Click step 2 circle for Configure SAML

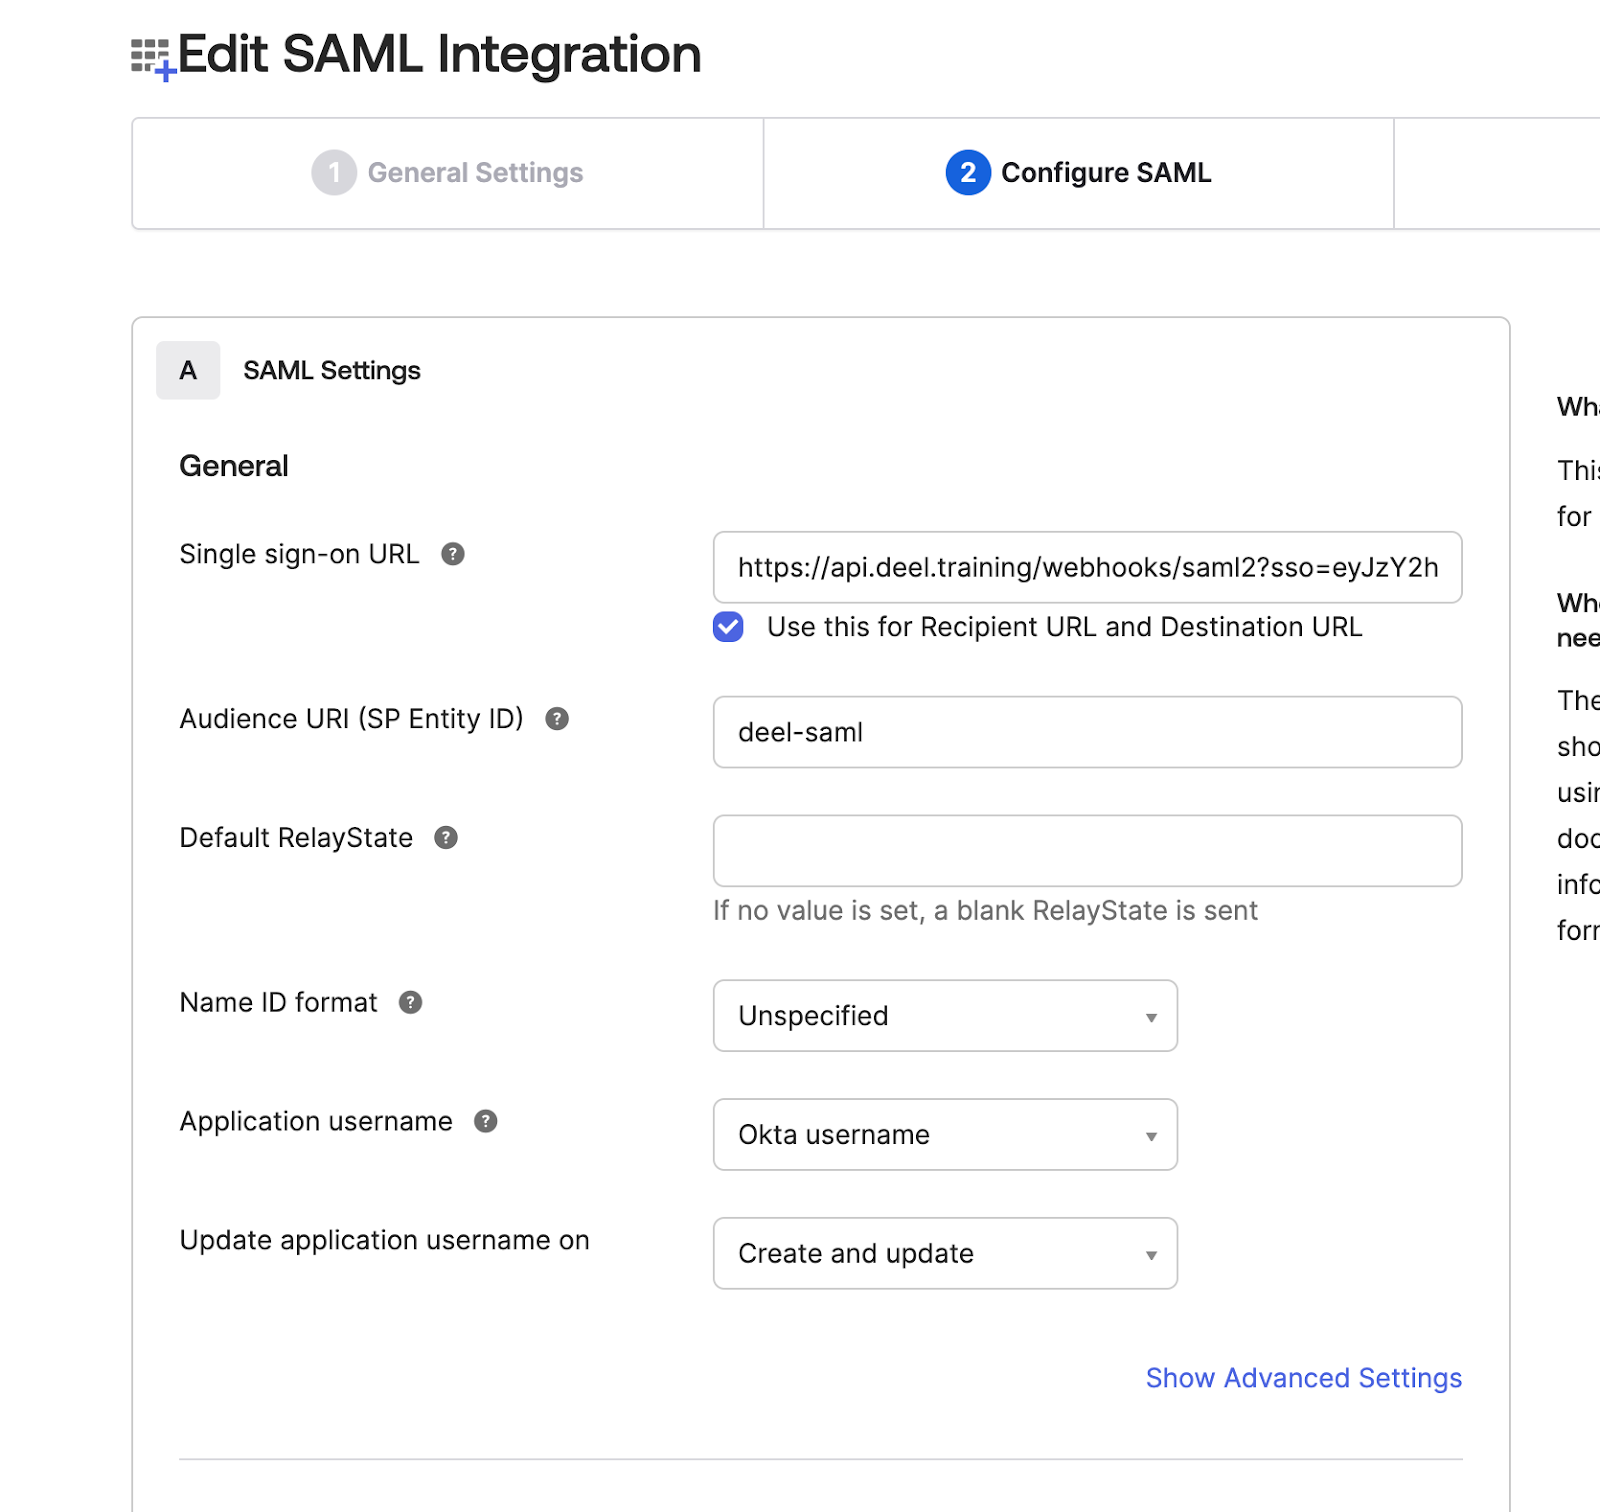point(968,173)
